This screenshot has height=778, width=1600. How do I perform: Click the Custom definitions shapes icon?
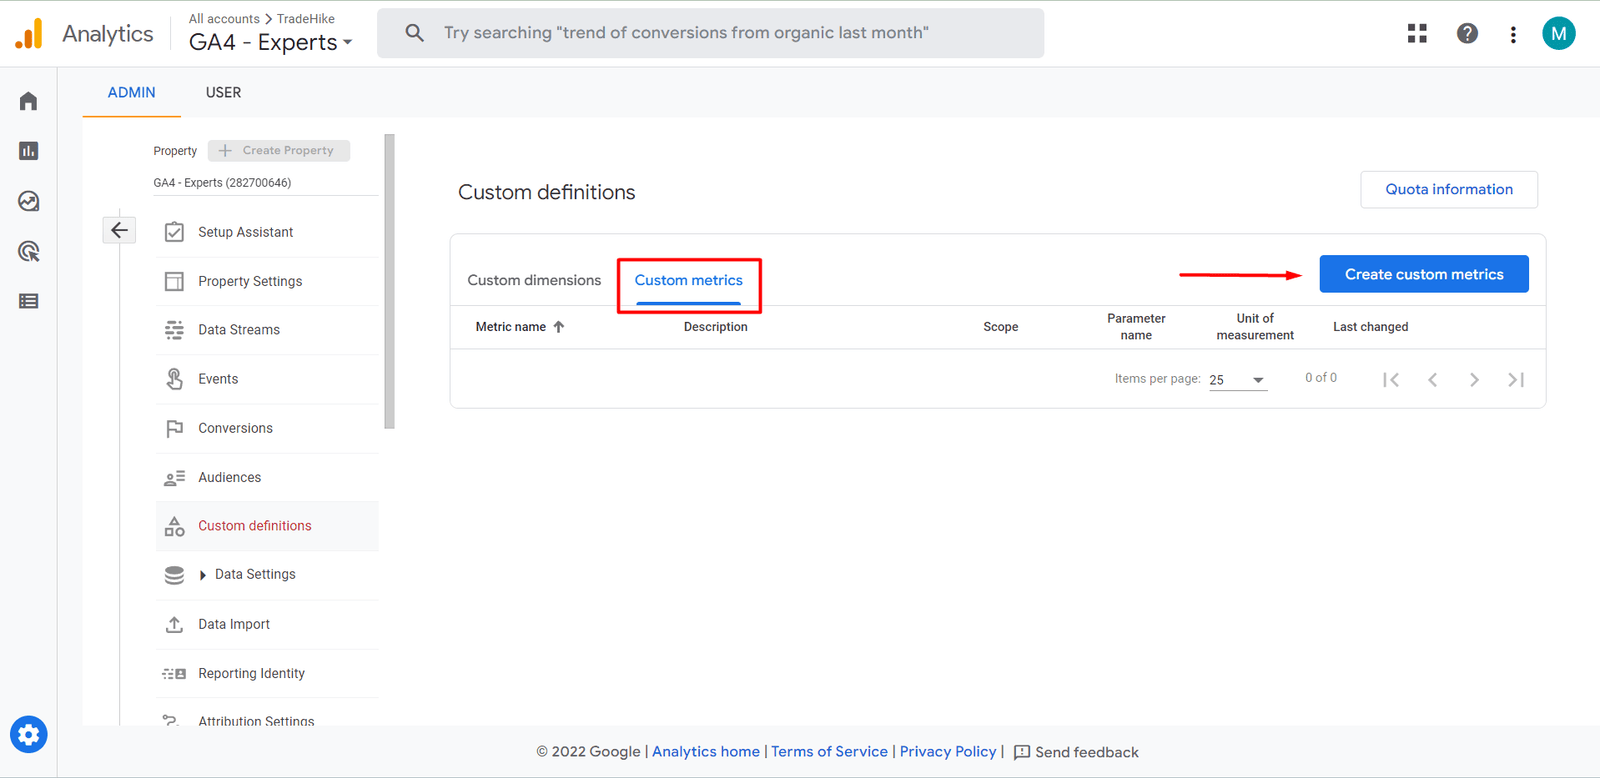[x=174, y=526]
